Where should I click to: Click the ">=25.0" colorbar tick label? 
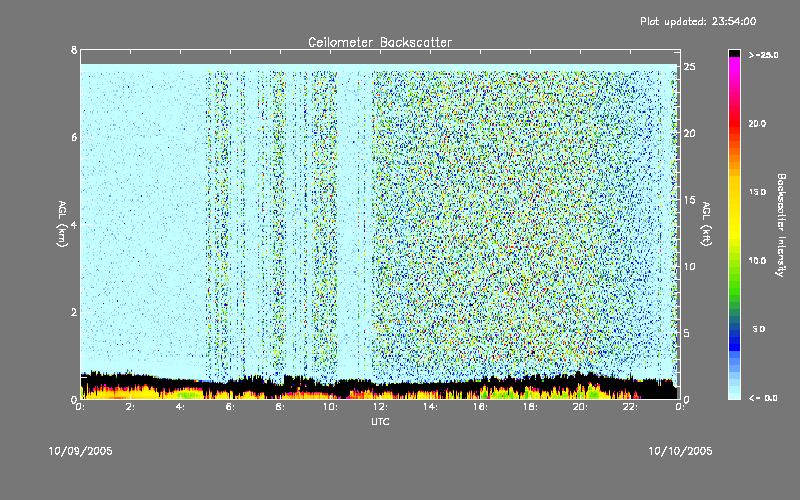[763, 55]
